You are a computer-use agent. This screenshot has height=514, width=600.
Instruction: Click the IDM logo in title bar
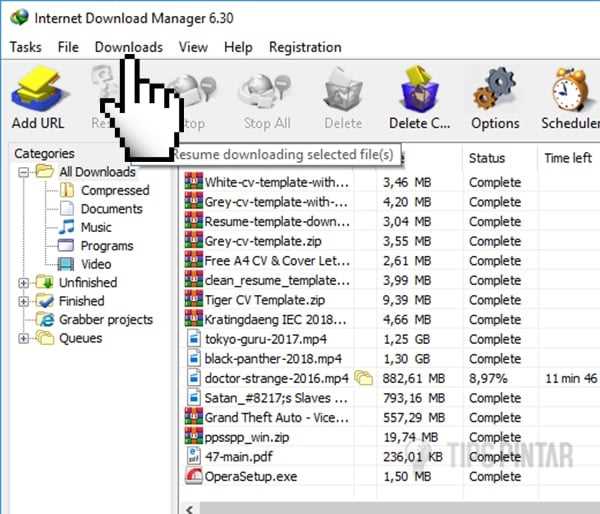pos(19,18)
